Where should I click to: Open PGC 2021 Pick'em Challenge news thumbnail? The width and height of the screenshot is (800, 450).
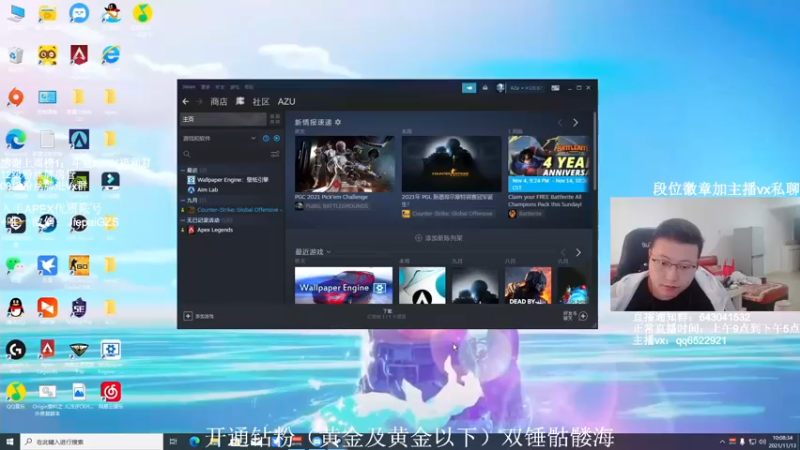pyautogui.click(x=344, y=164)
